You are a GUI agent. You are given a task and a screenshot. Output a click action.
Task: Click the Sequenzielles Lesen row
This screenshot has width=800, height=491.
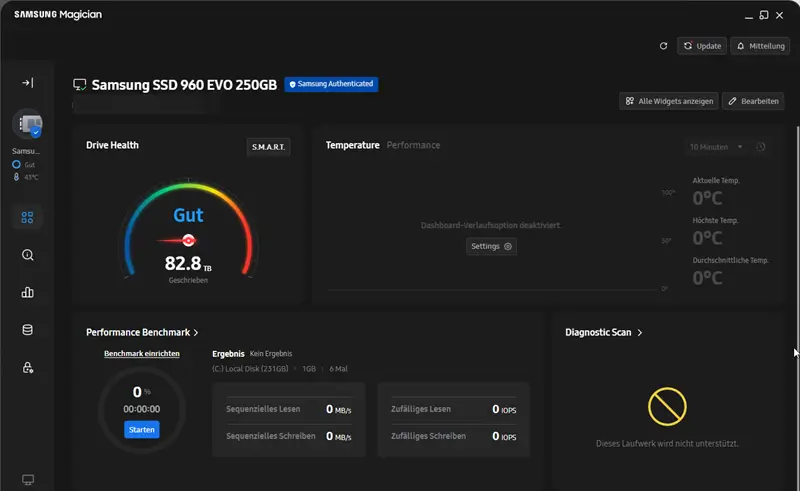tap(289, 409)
